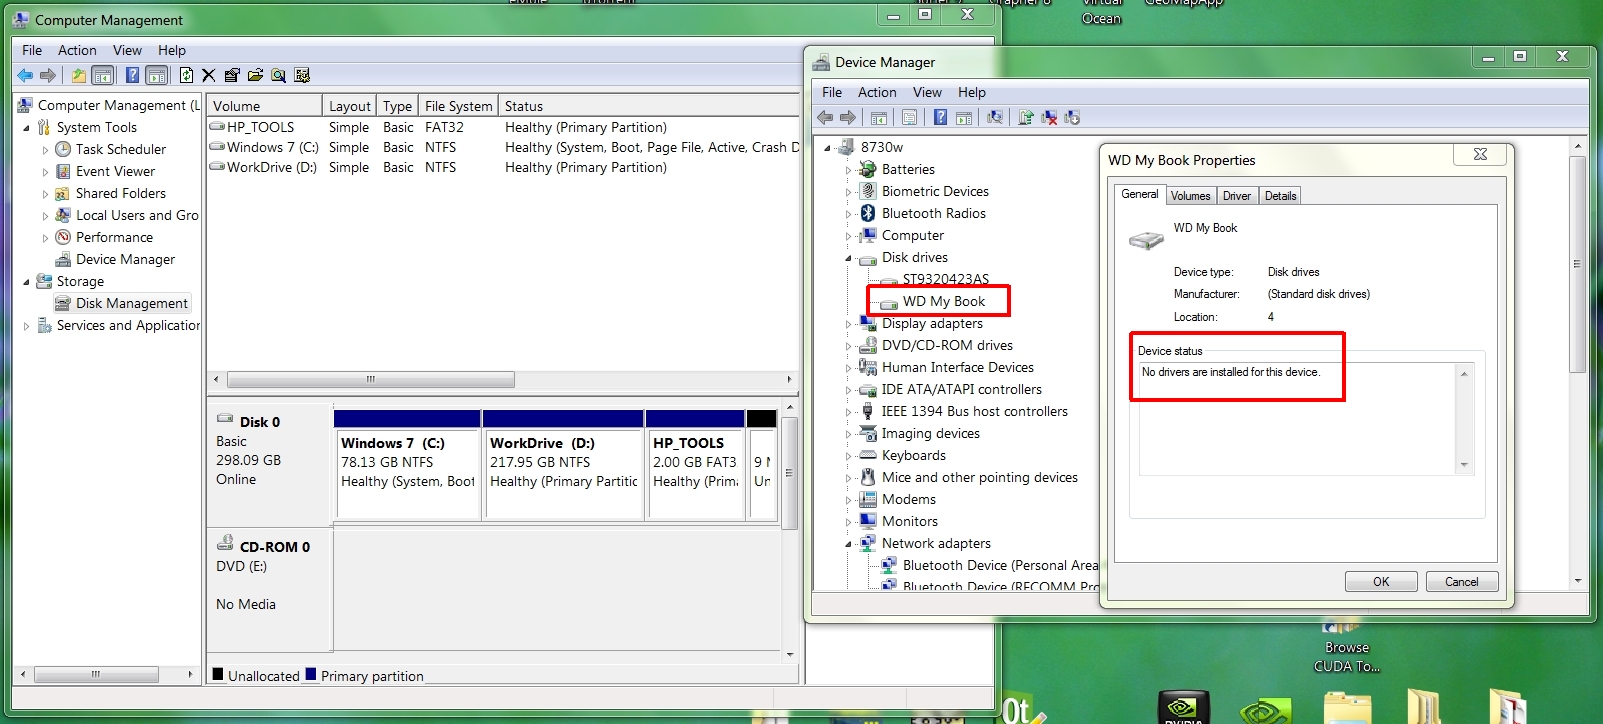Select Bluetooth Radios device category
Screen dimensions: 1603x724
(x=934, y=213)
